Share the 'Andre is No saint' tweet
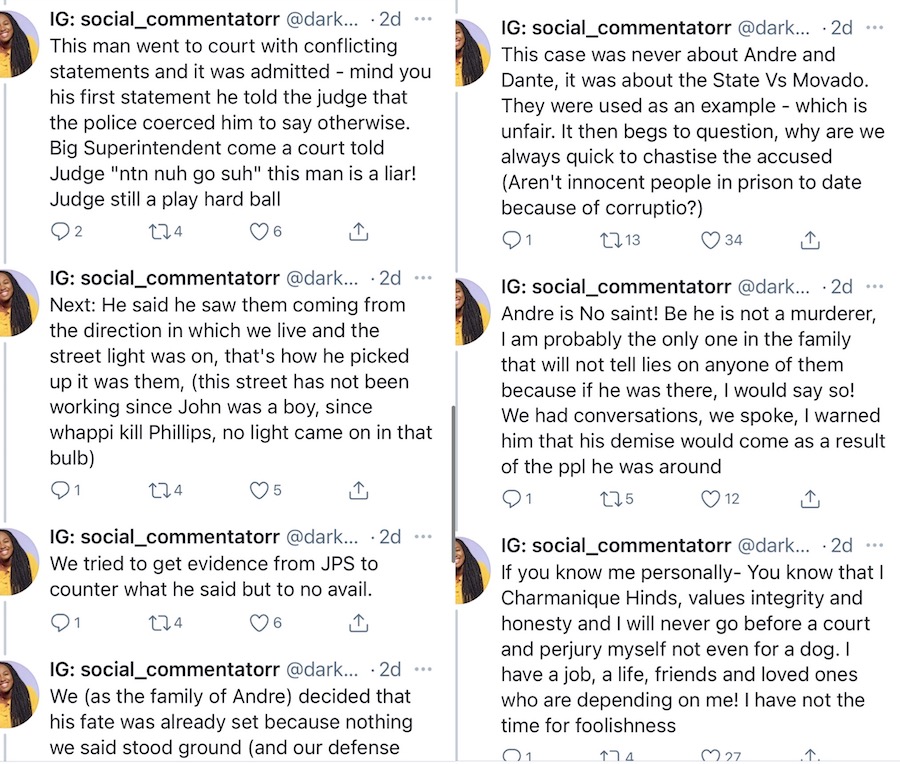900x764 pixels. pos(810,499)
